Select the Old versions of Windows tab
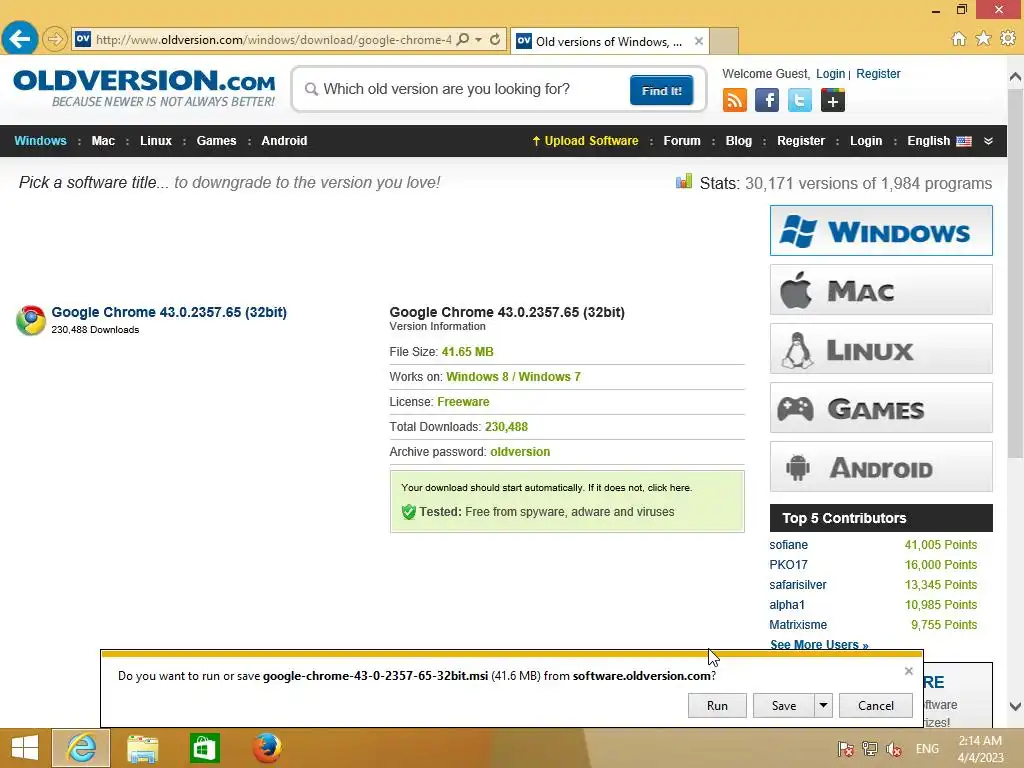 [x=609, y=41]
